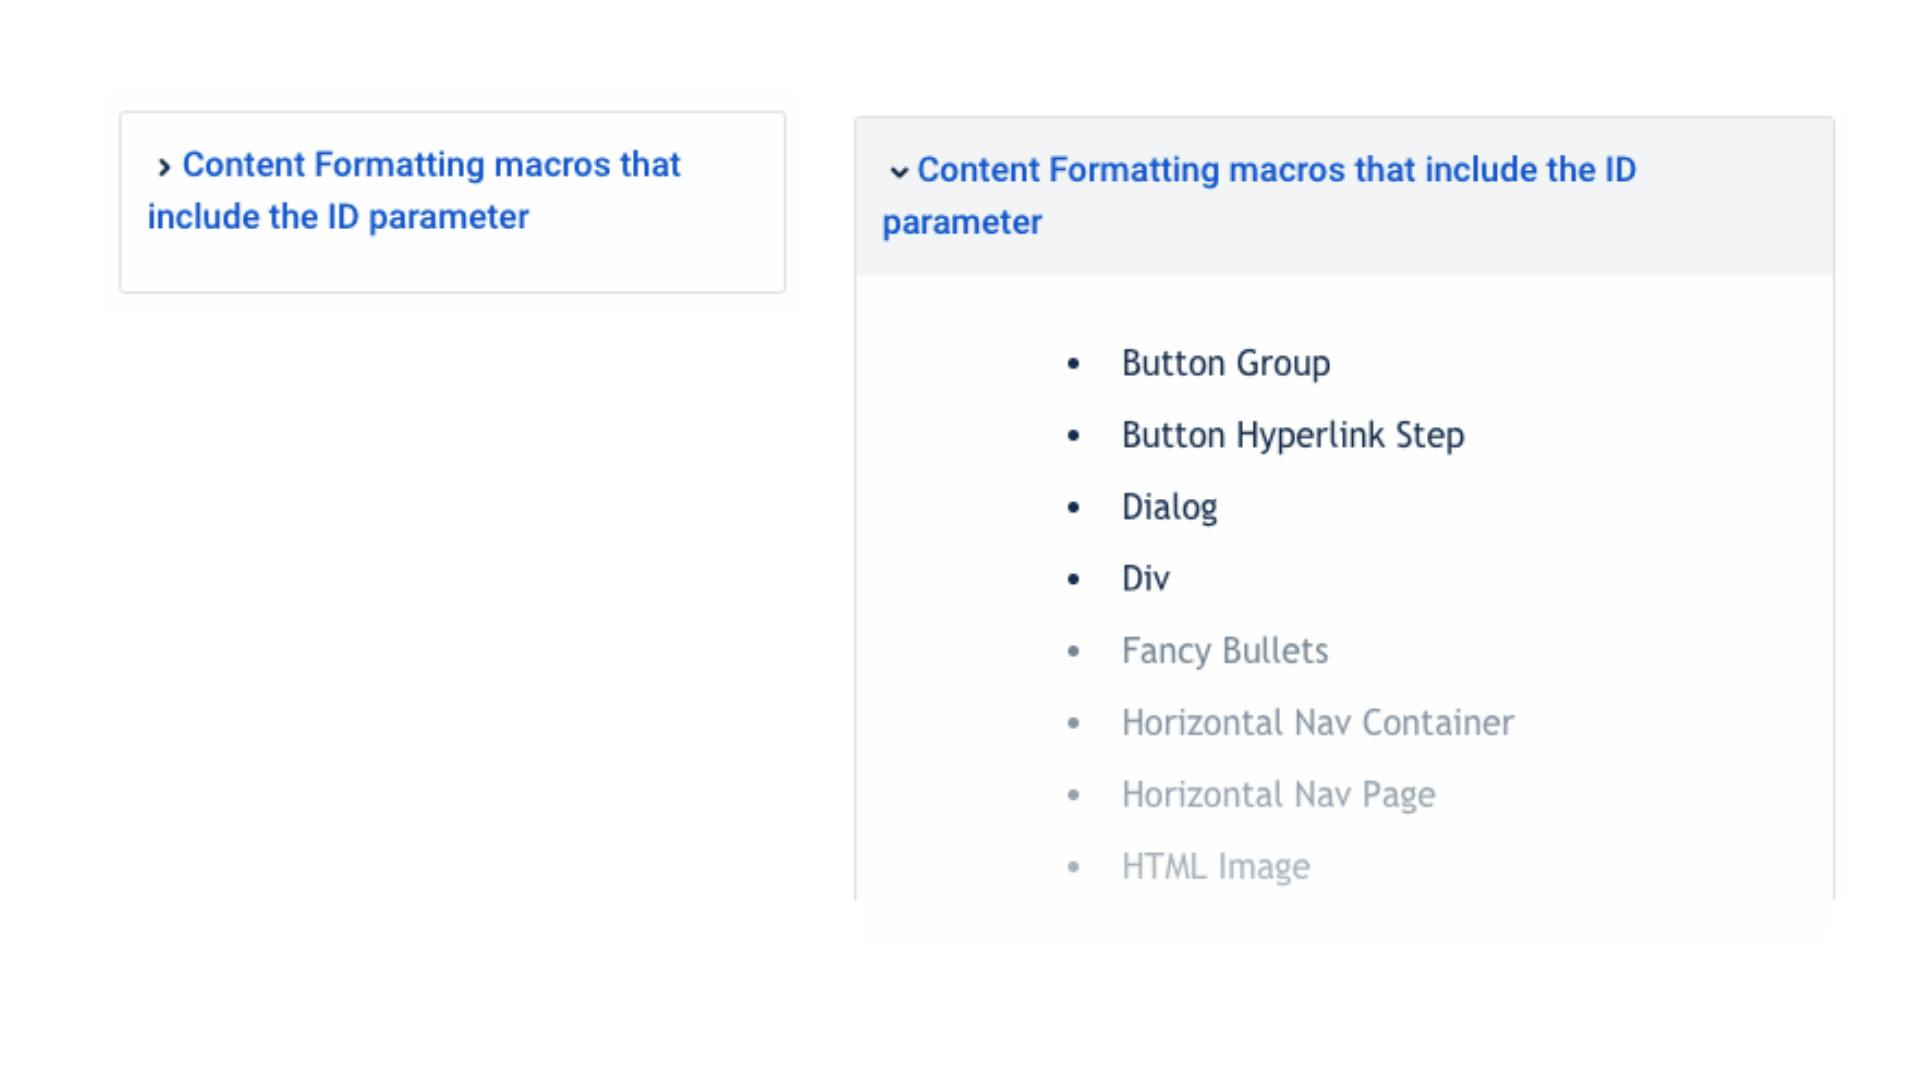The image size is (1920, 1080).
Task: Select the Button Hyperlink Step item
Action: coord(1293,435)
